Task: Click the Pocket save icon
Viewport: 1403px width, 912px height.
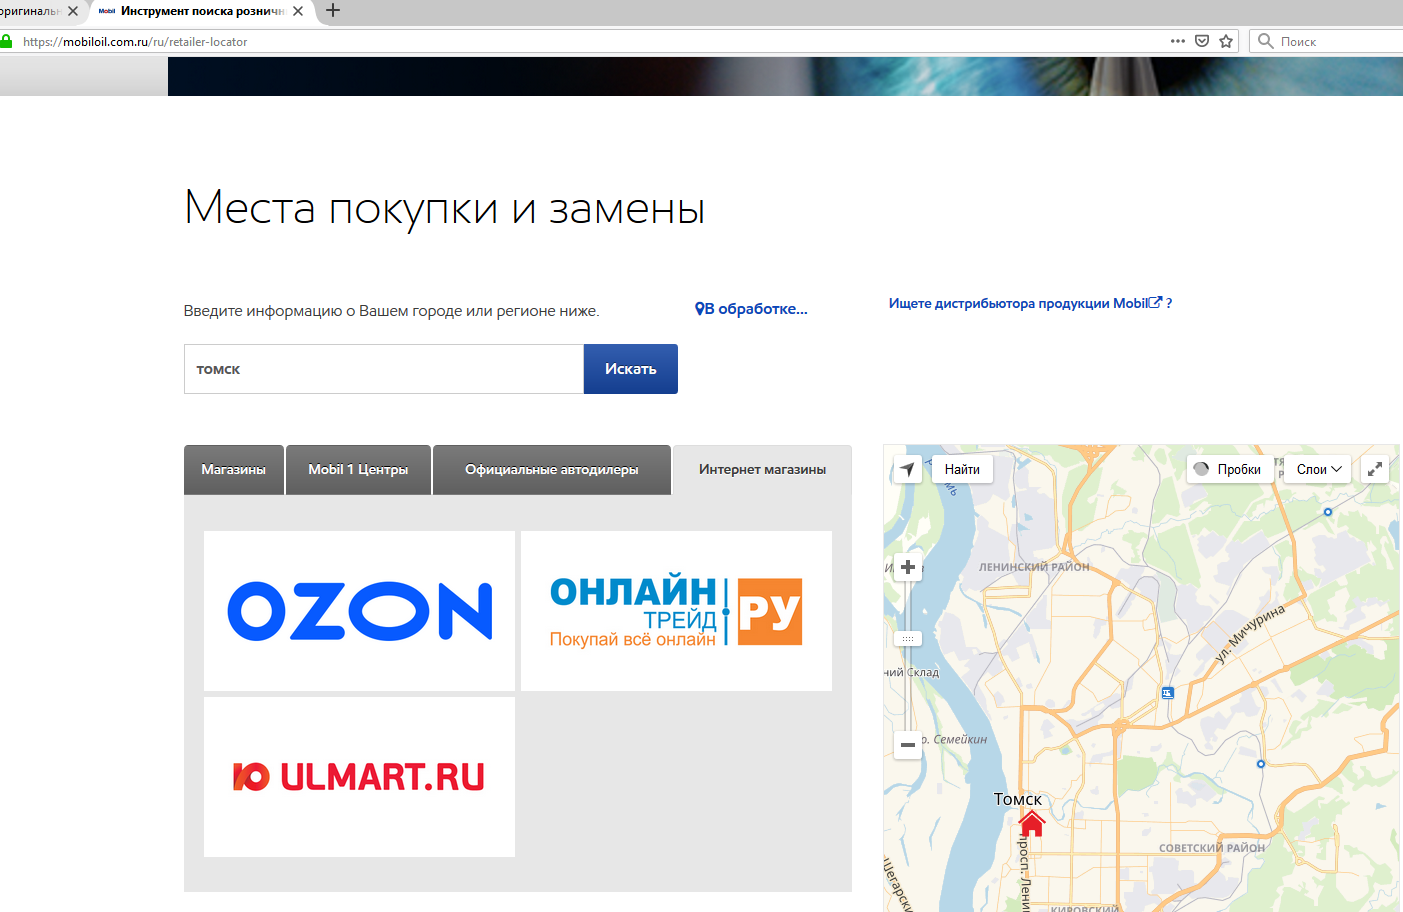Action: [x=1202, y=41]
